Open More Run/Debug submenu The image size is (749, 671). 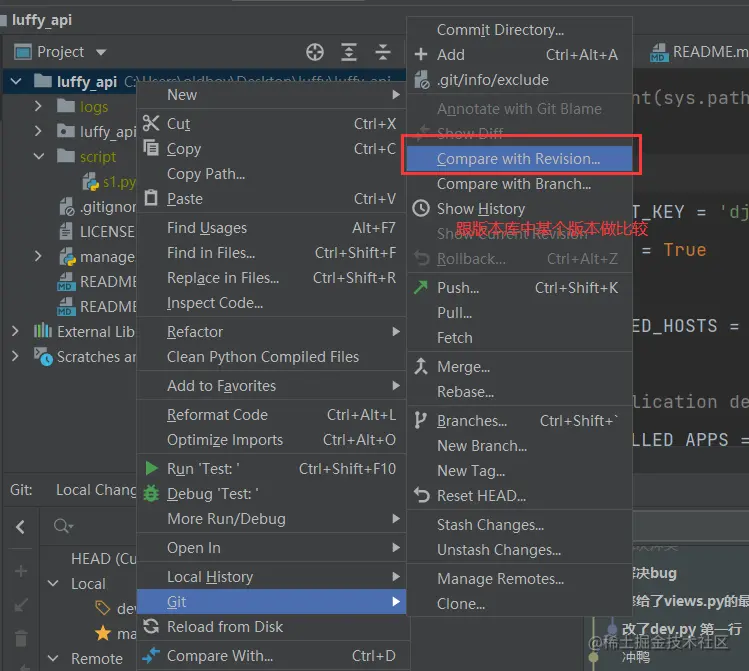(x=271, y=518)
